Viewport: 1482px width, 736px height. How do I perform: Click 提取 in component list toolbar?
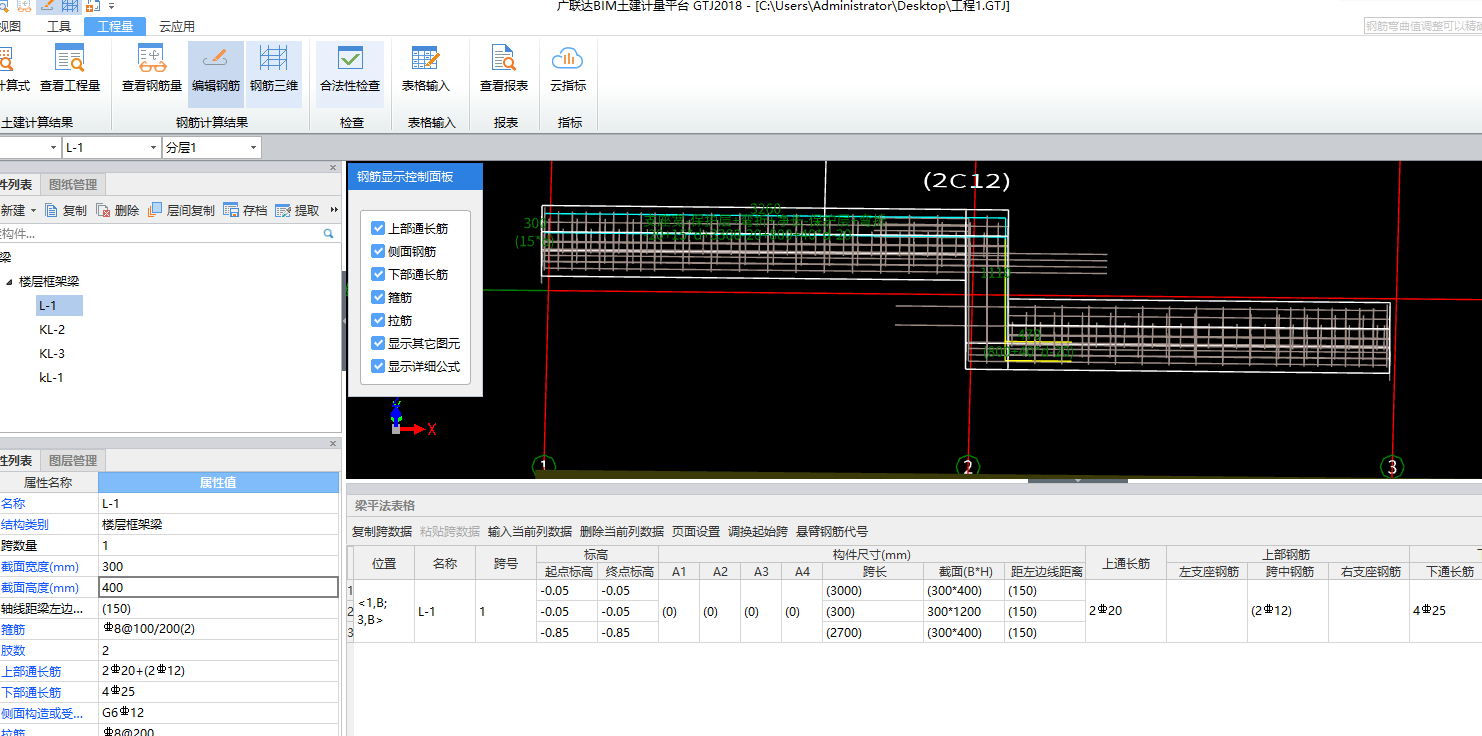click(x=297, y=210)
